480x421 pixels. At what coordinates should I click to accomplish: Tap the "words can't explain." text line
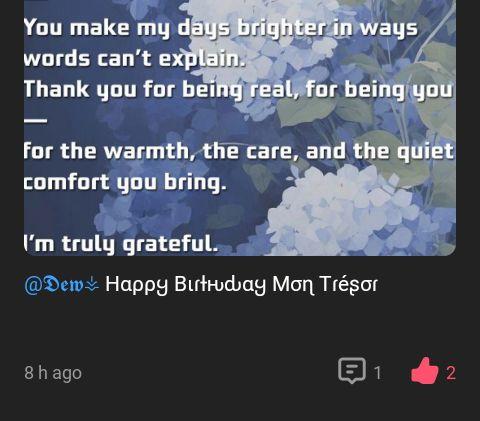coord(135,59)
